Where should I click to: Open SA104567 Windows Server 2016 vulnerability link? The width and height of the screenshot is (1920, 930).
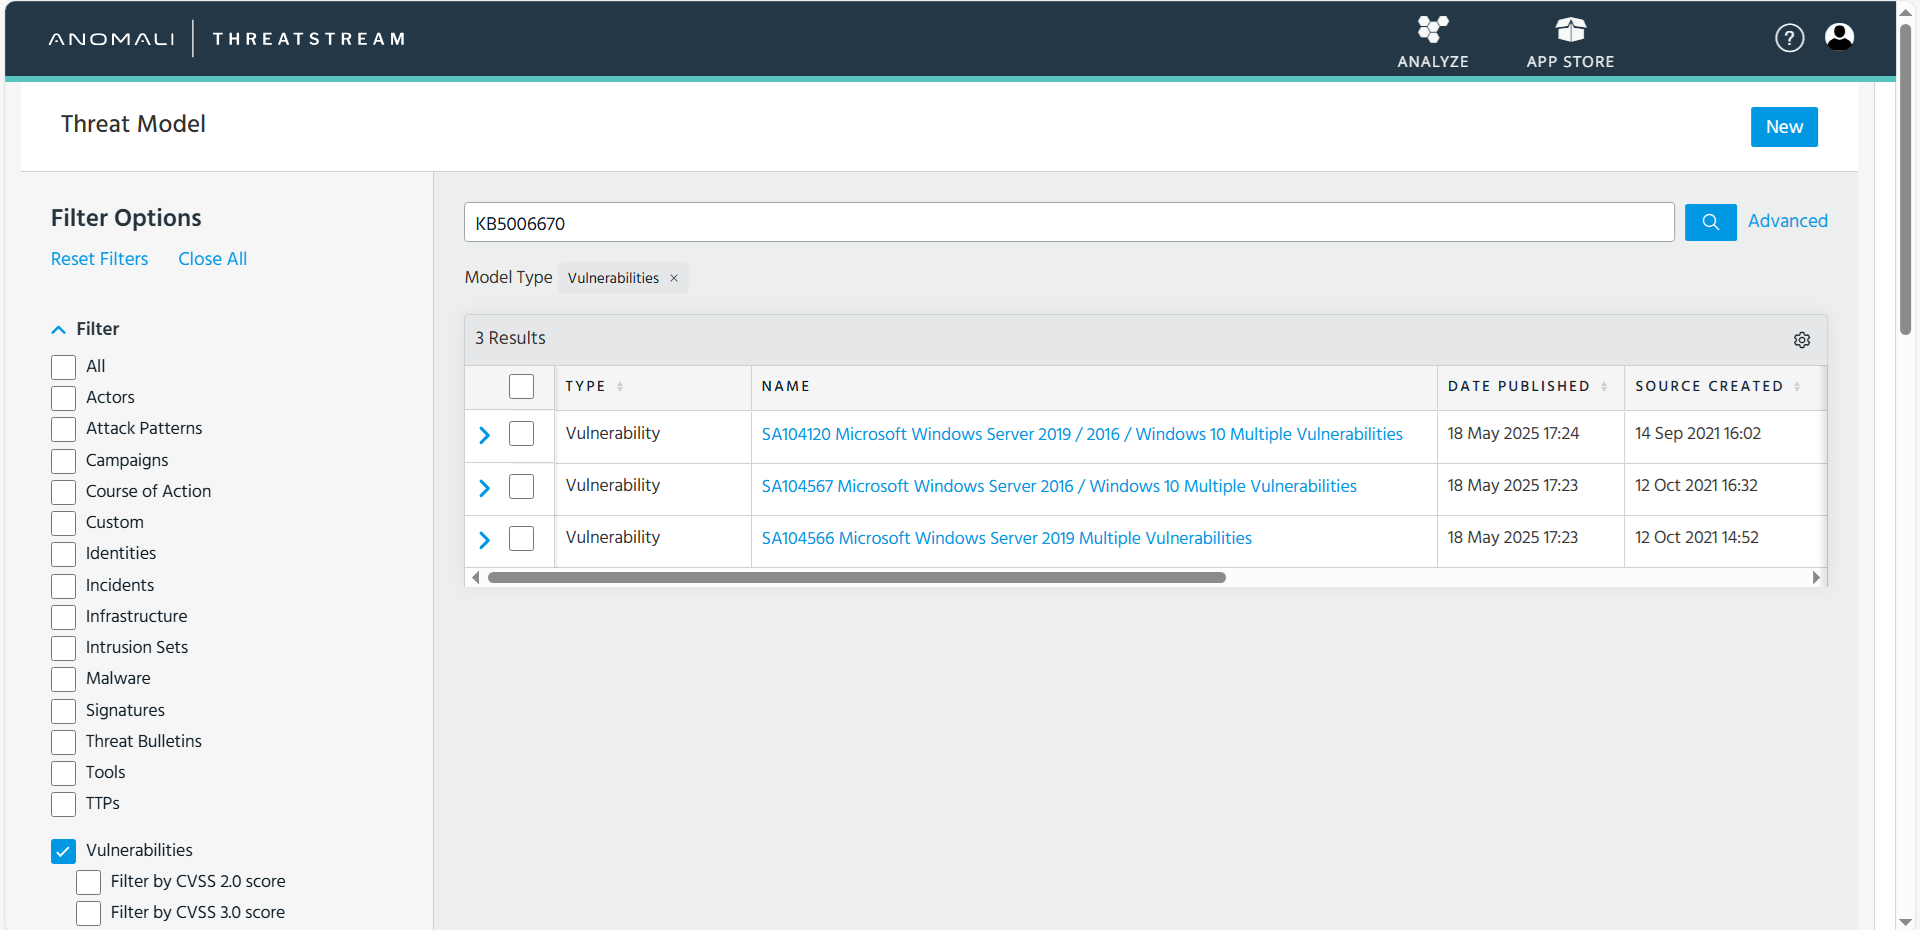[x=1059, y=486]
